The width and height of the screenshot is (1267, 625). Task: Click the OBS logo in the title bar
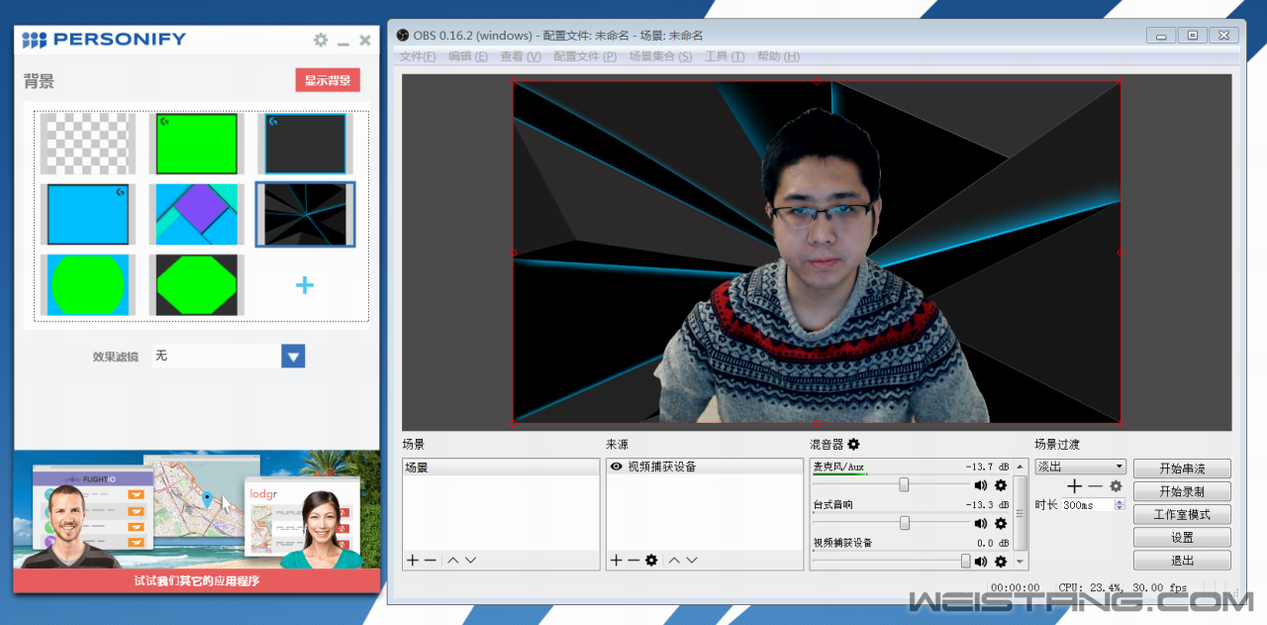[x=403, y=35]
